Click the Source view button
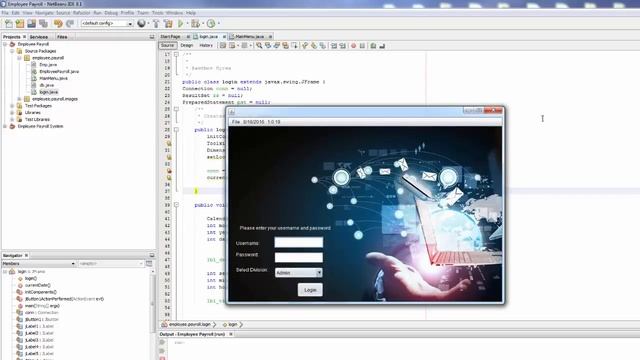 click(167, 45)
